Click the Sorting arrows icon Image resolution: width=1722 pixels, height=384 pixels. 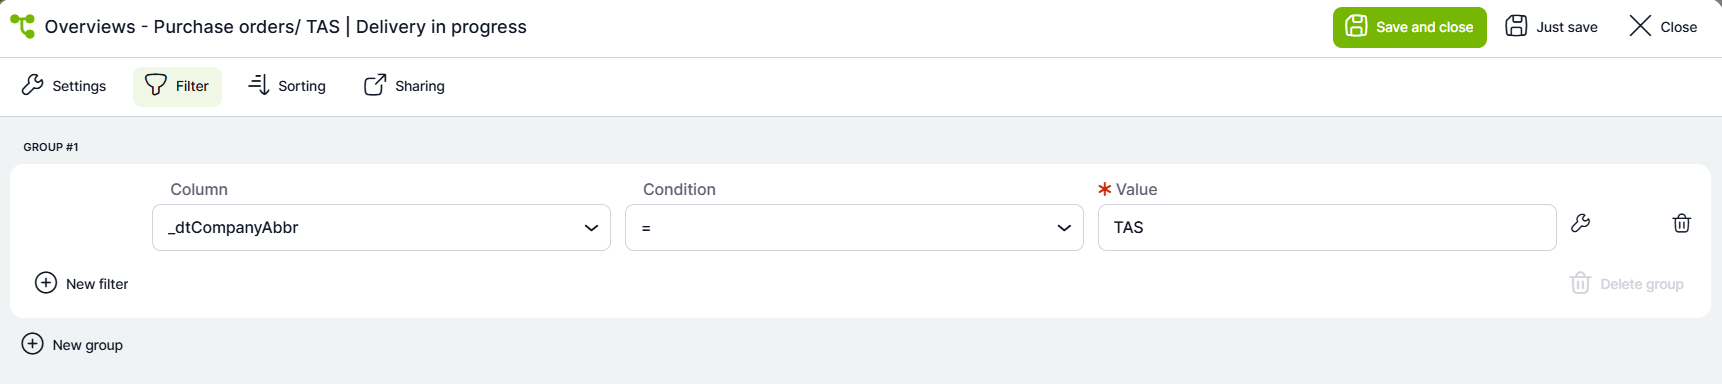point(259,85)
